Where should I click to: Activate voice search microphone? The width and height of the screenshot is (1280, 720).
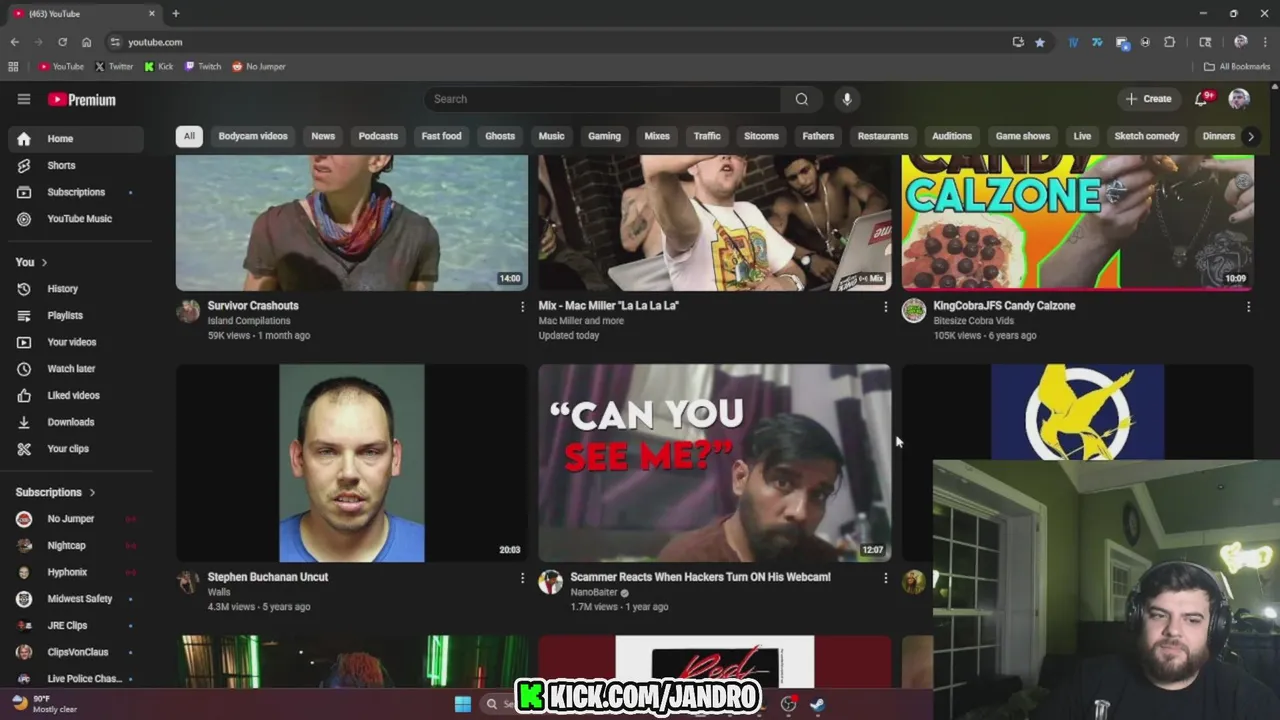pos(847,99)
